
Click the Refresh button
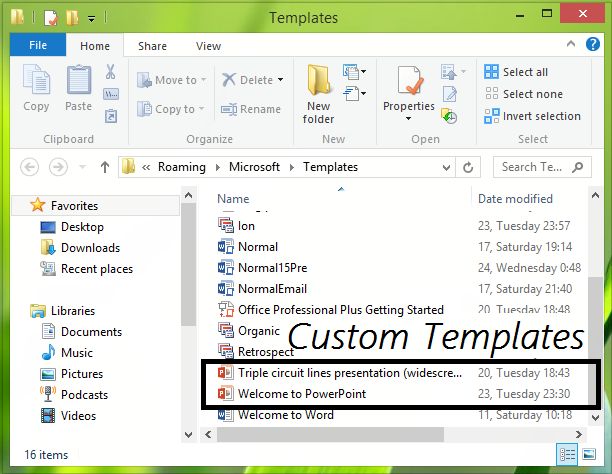468,168
